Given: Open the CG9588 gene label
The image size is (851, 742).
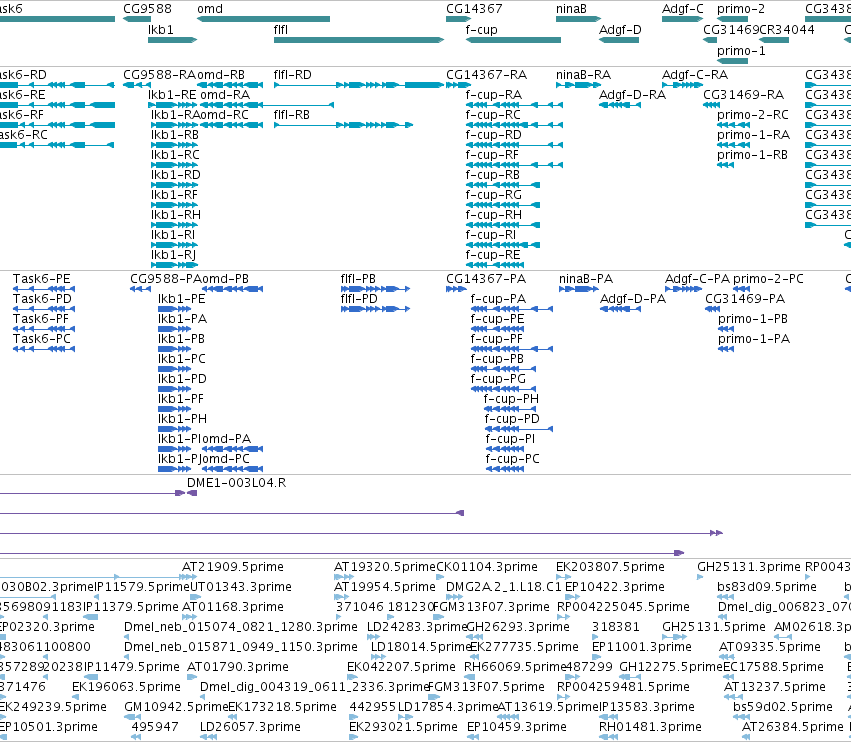Looking at the screenshot, I should (x=147, y=9).
